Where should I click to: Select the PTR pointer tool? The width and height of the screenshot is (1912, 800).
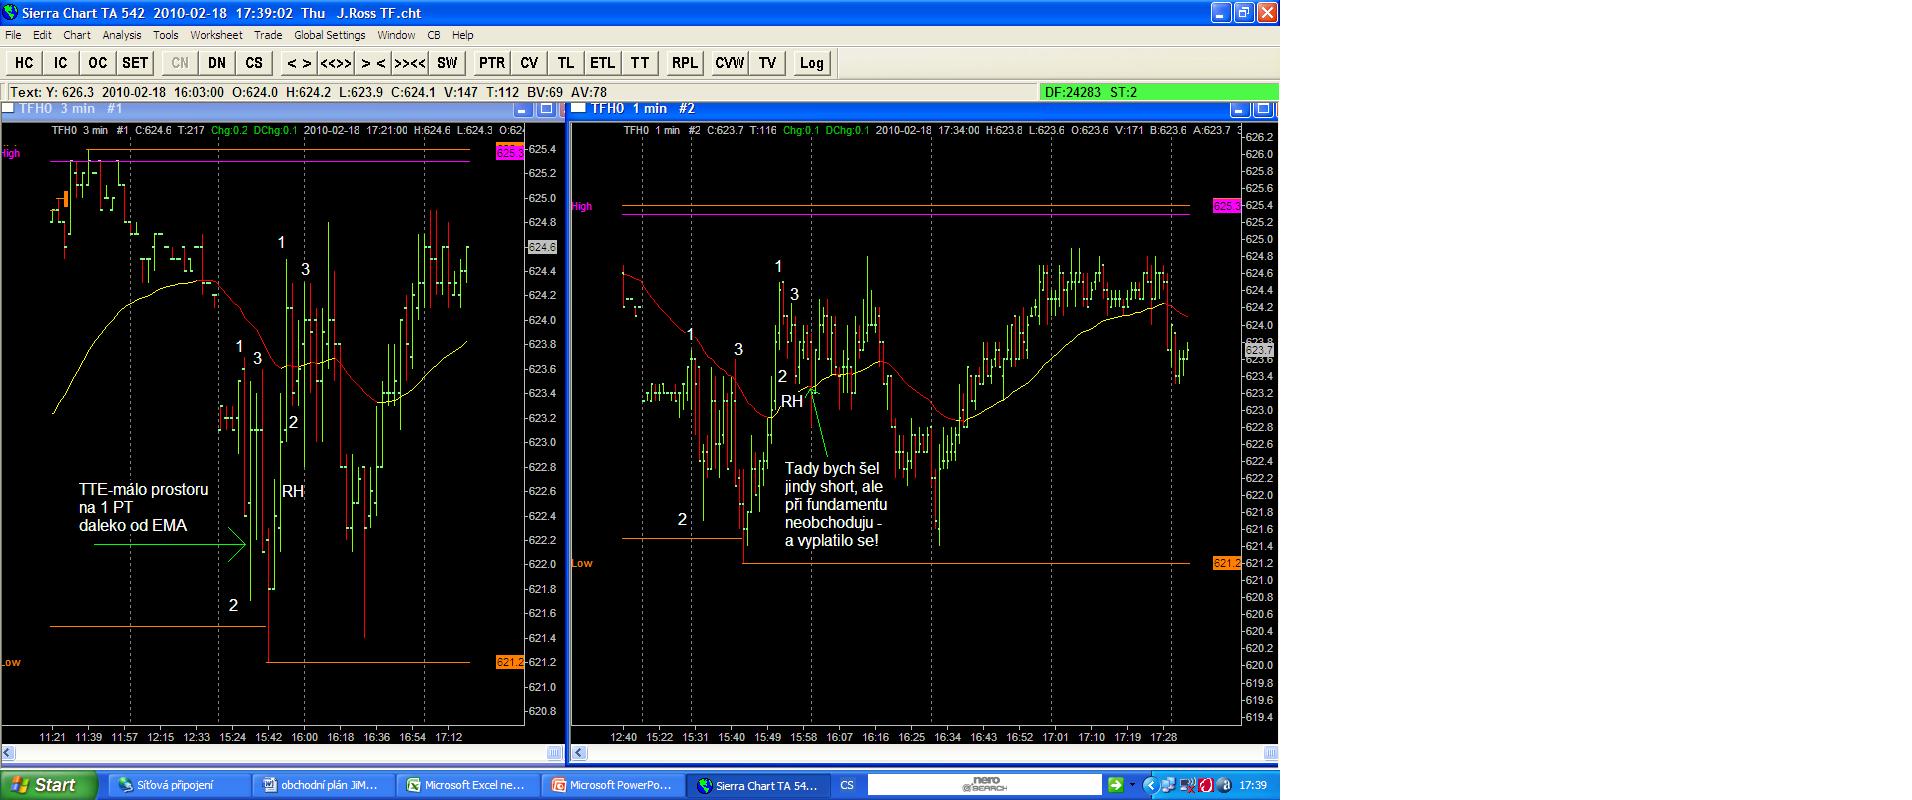492,63
